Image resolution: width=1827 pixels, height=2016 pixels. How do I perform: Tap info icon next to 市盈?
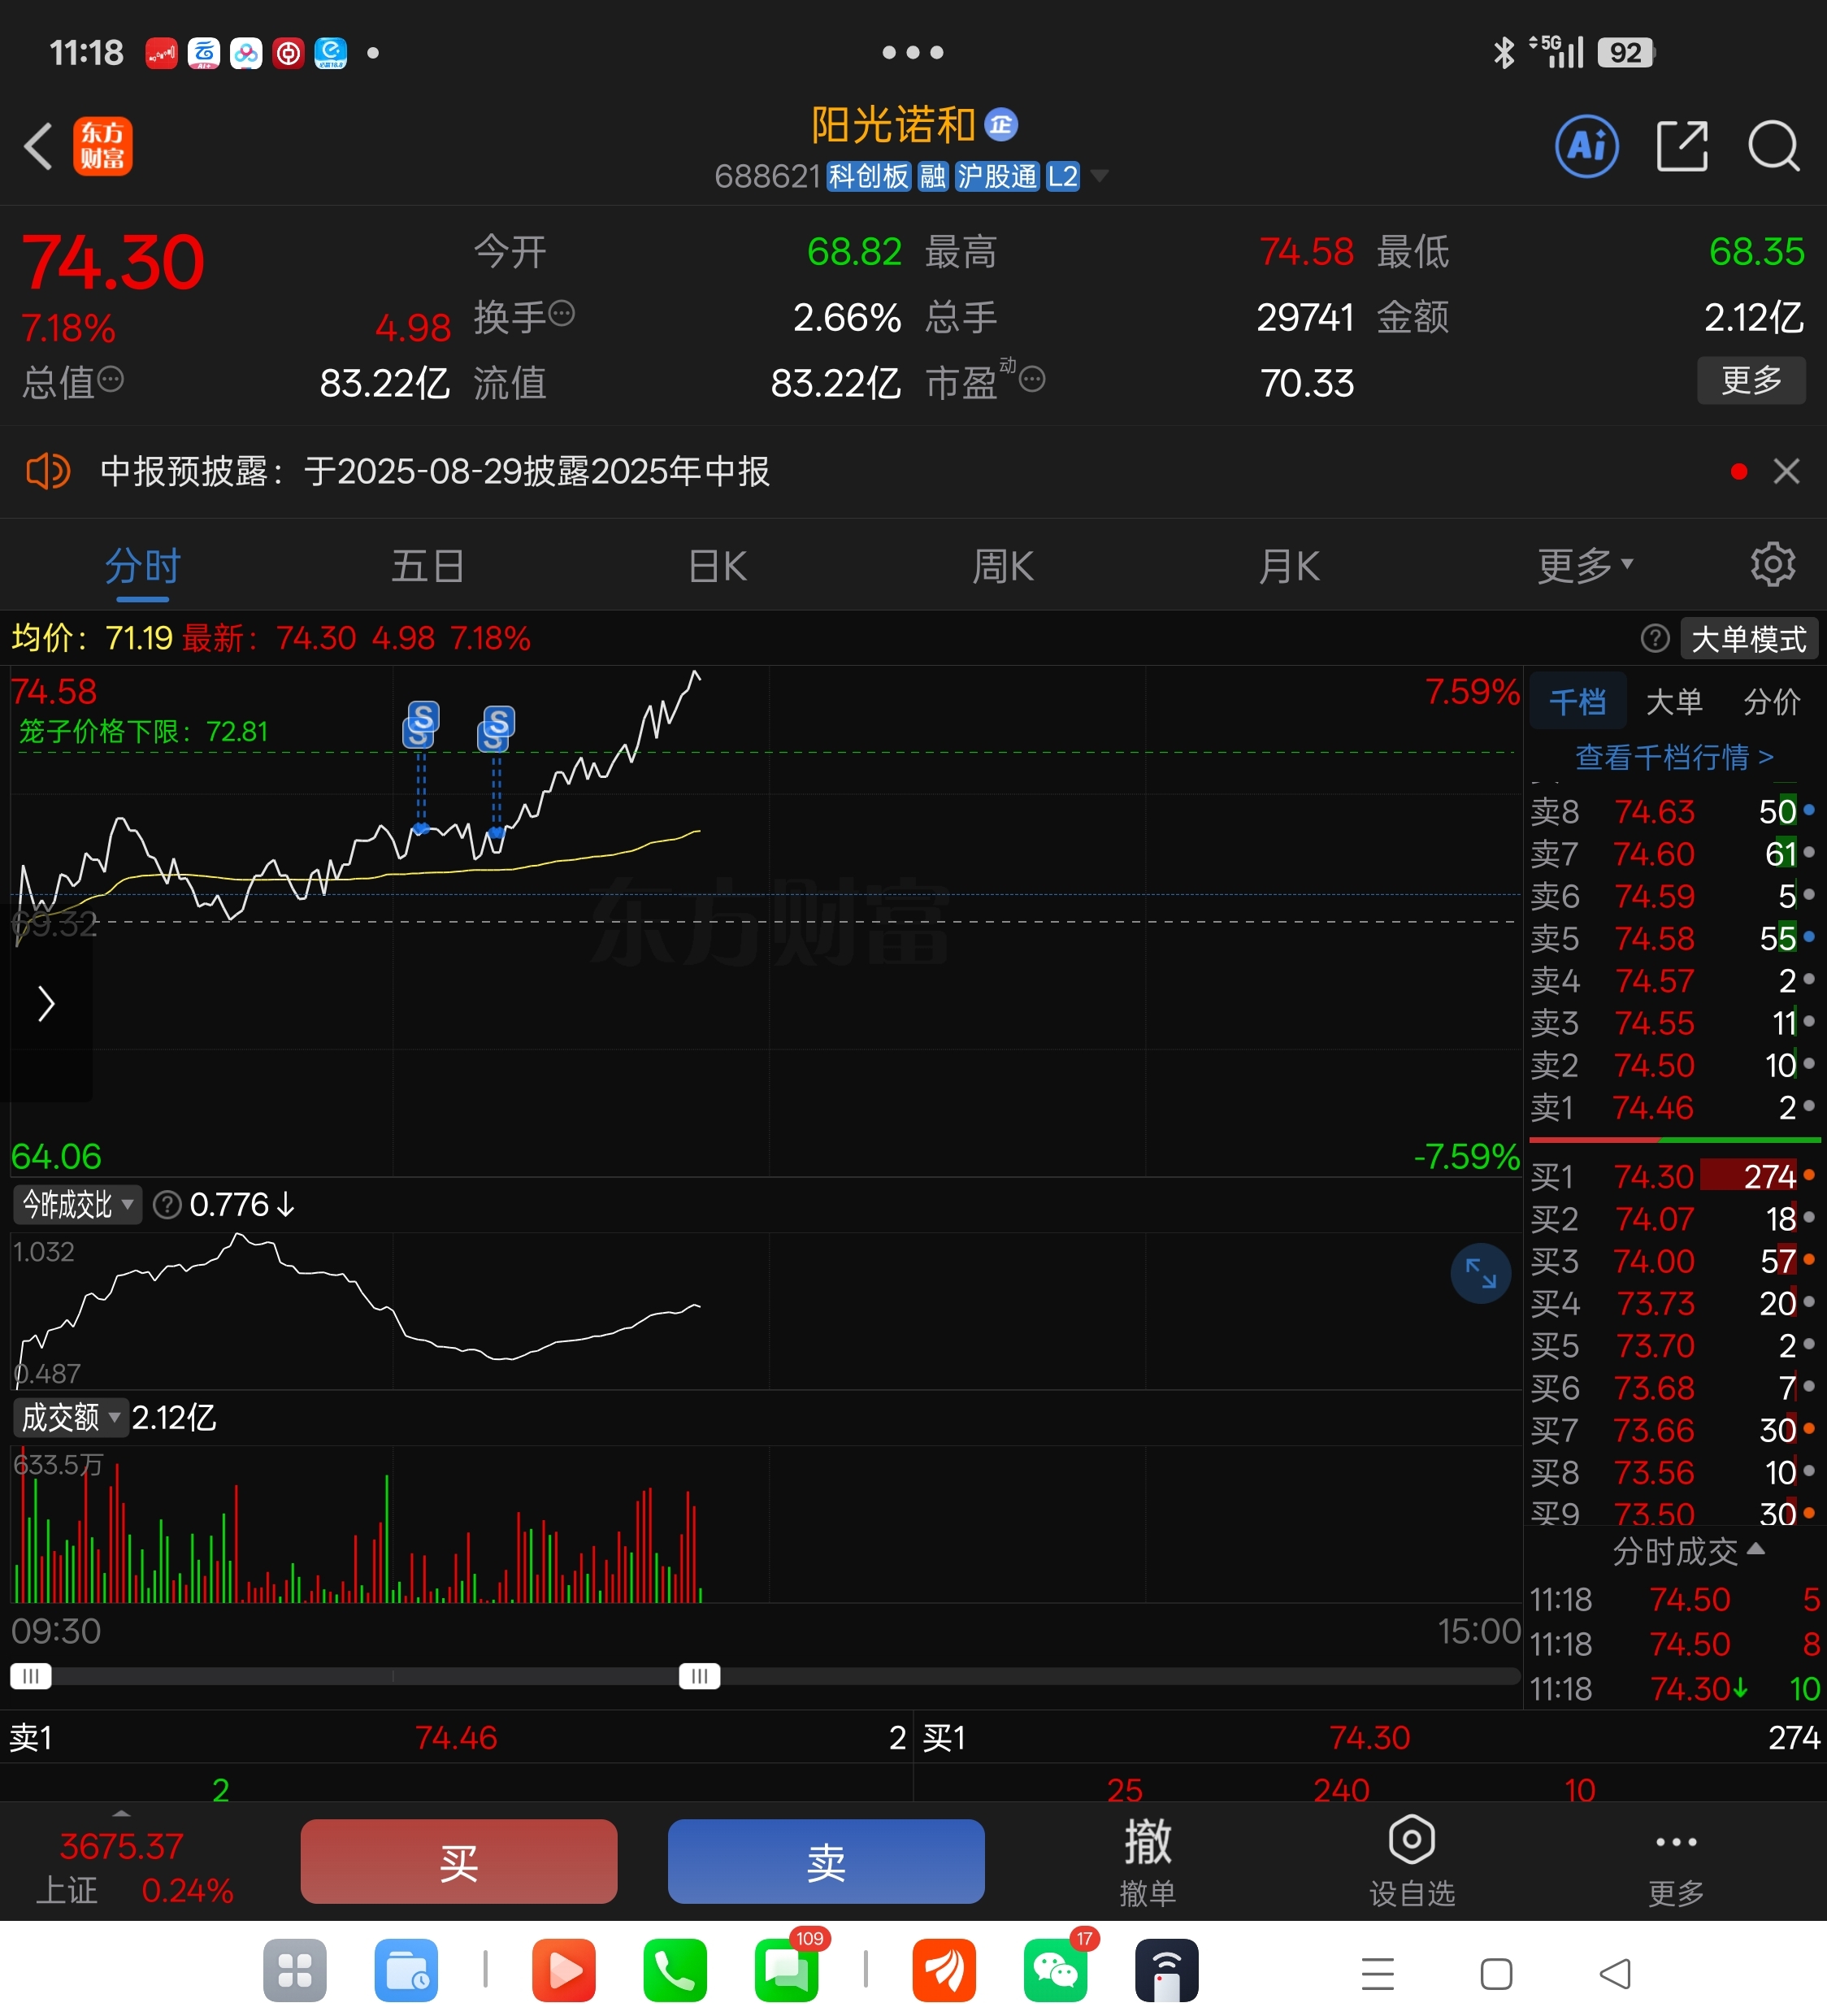point(1032,379)
